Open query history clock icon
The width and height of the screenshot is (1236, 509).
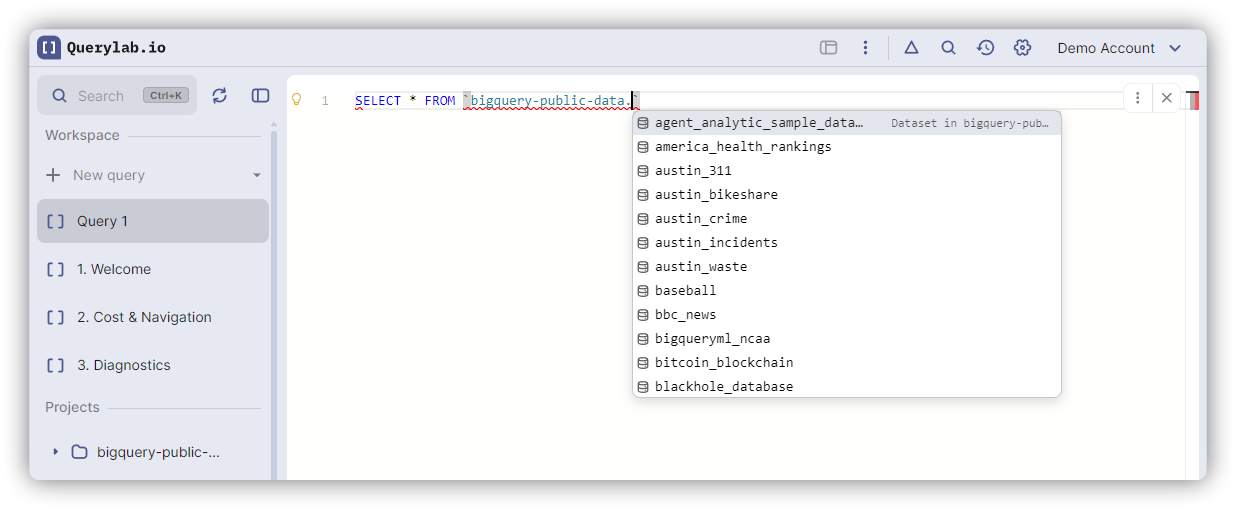(x=985, y=48)
